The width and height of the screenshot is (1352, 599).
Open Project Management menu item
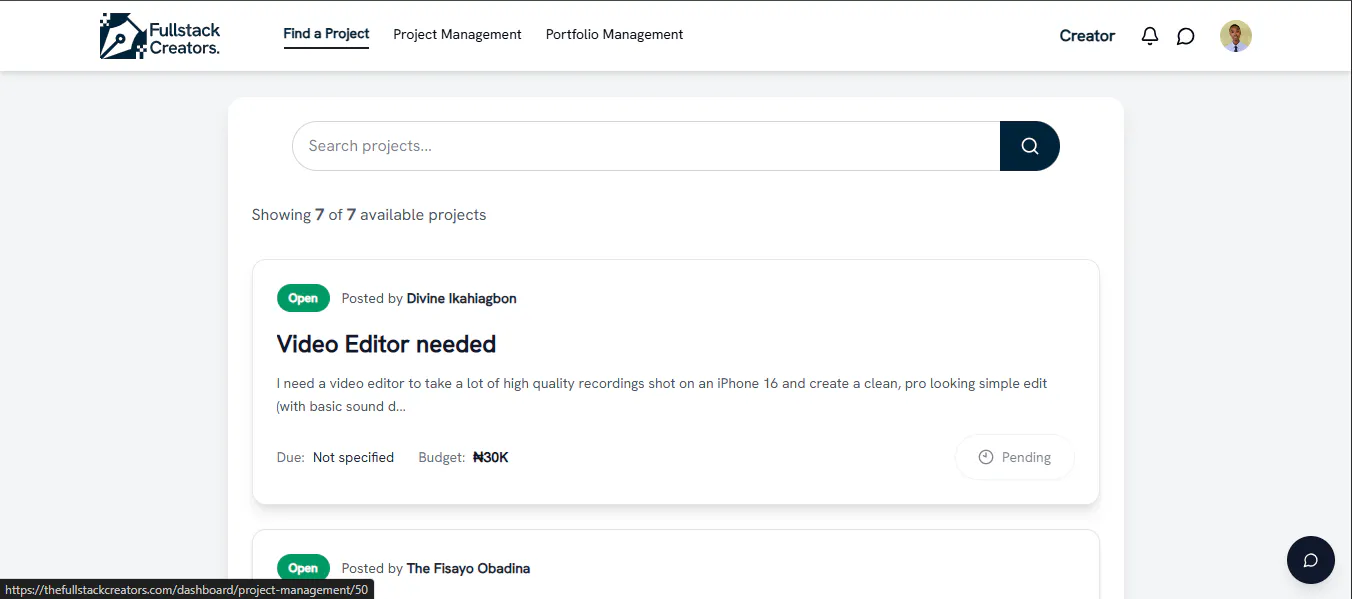[457, 34]
